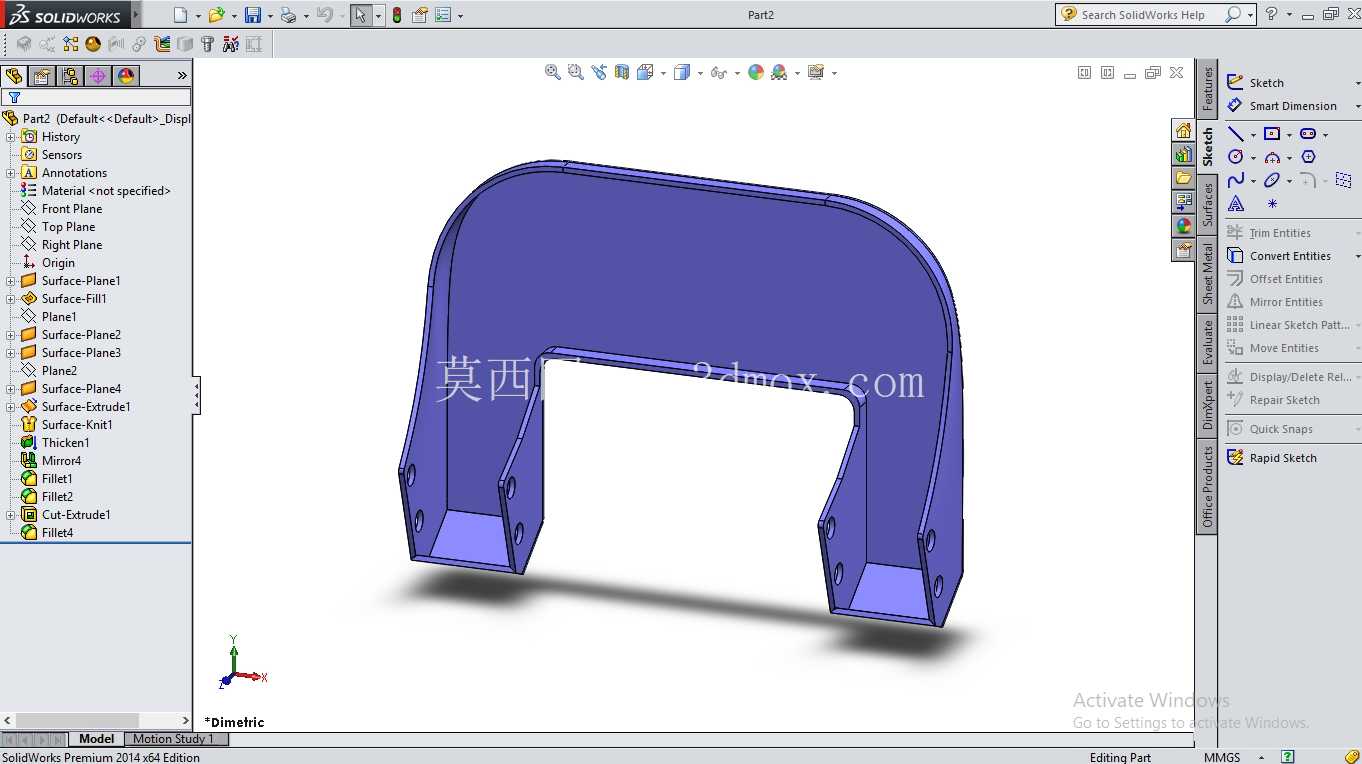Select the Line sketch tool
The image size is (1362, 764).
[x=1236, y=134]
